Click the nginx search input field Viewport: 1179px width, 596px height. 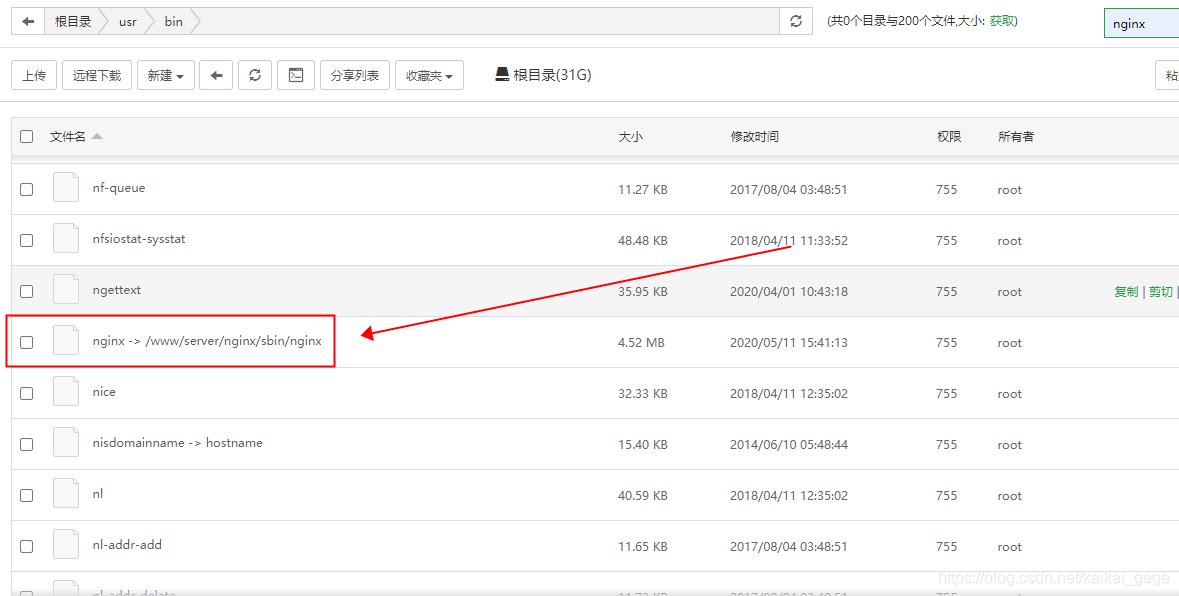(x=1141, y=23)
